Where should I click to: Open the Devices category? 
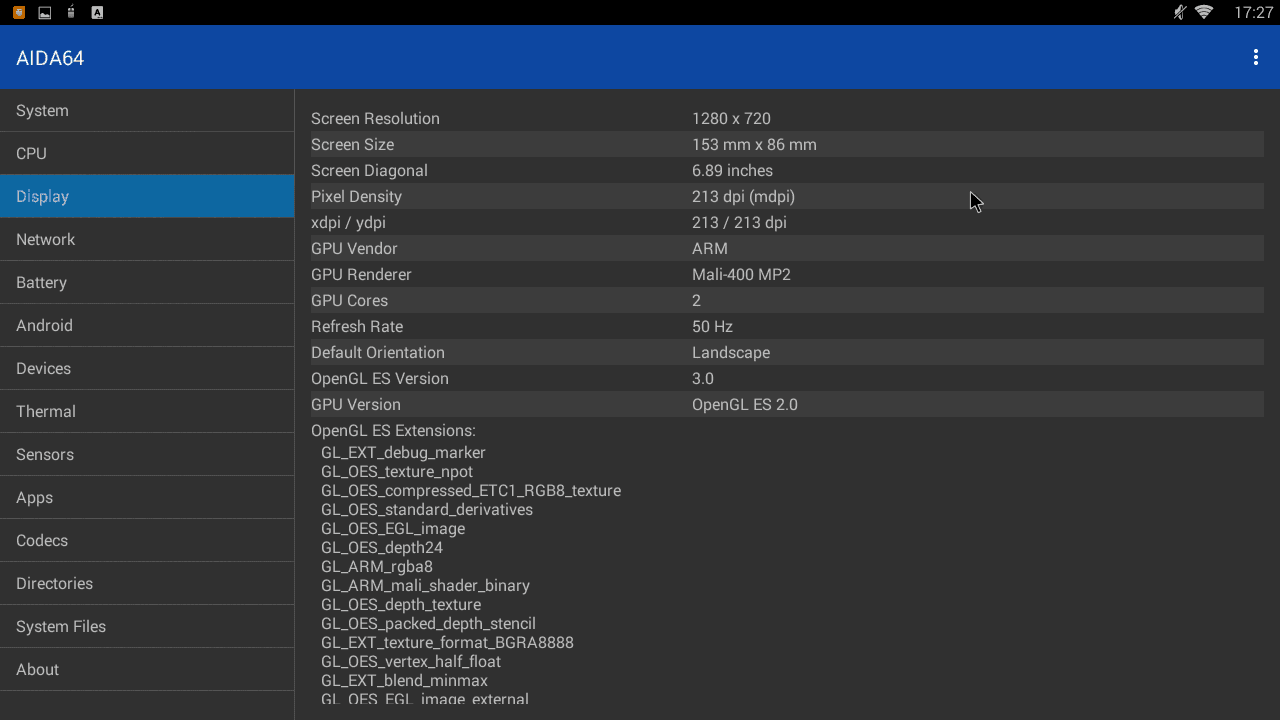pyautogui.click(x=147, y=369)
